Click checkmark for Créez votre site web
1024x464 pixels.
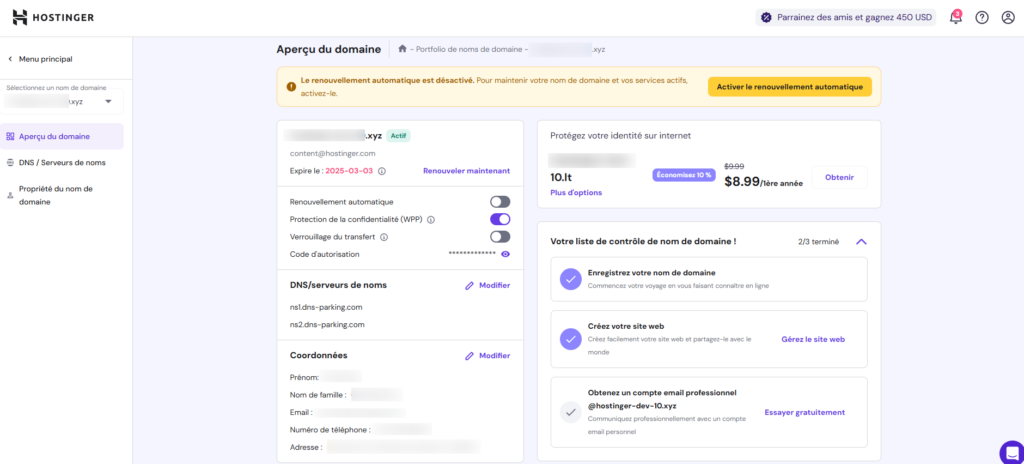pos(571,340)
